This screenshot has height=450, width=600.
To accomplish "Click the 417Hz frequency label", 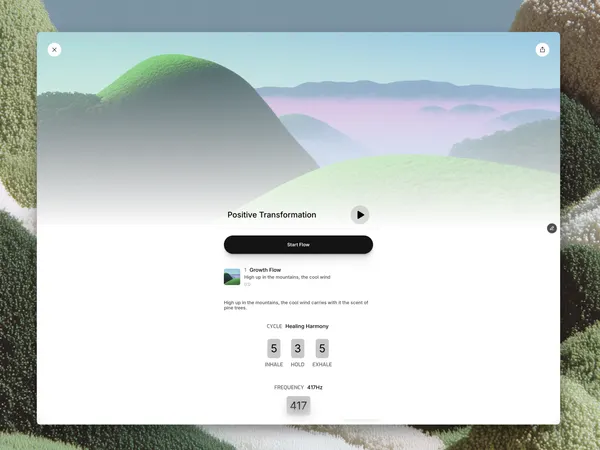I will 315,387.
